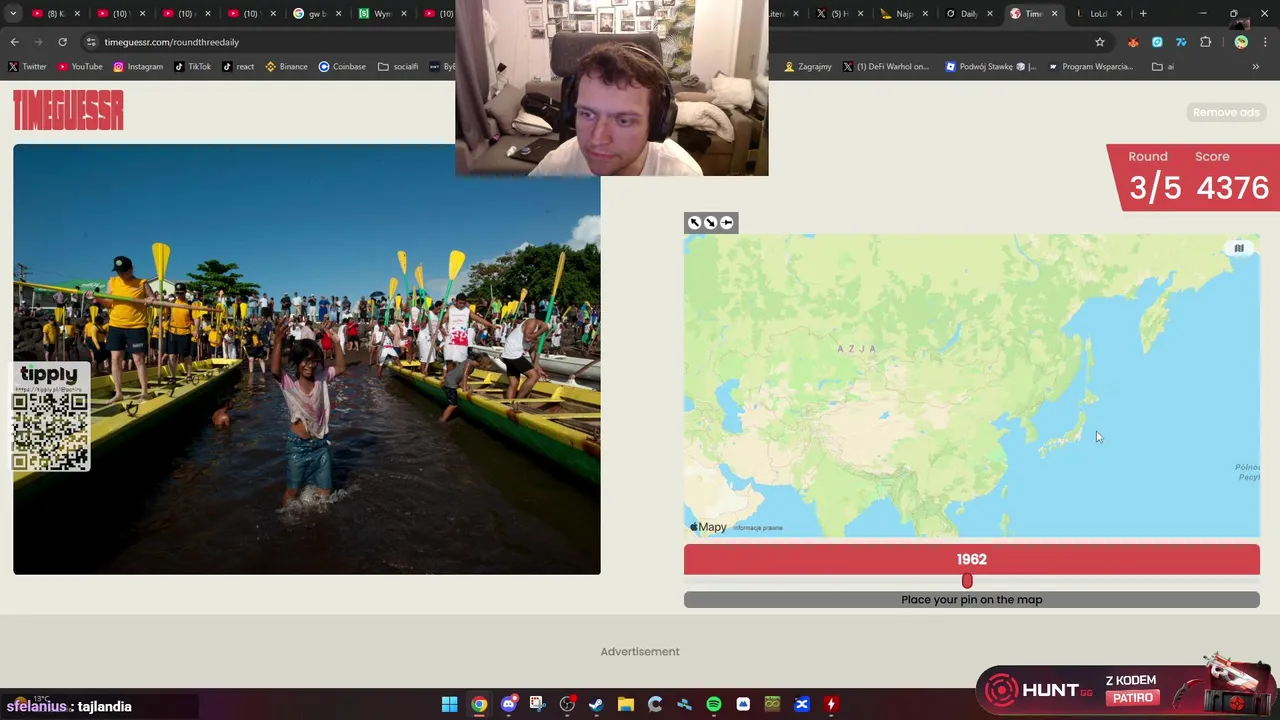The width and height of the screenshot is (1280, 720).
Task: Open the Chrome profile avatar
Action: click(1241, 42)
